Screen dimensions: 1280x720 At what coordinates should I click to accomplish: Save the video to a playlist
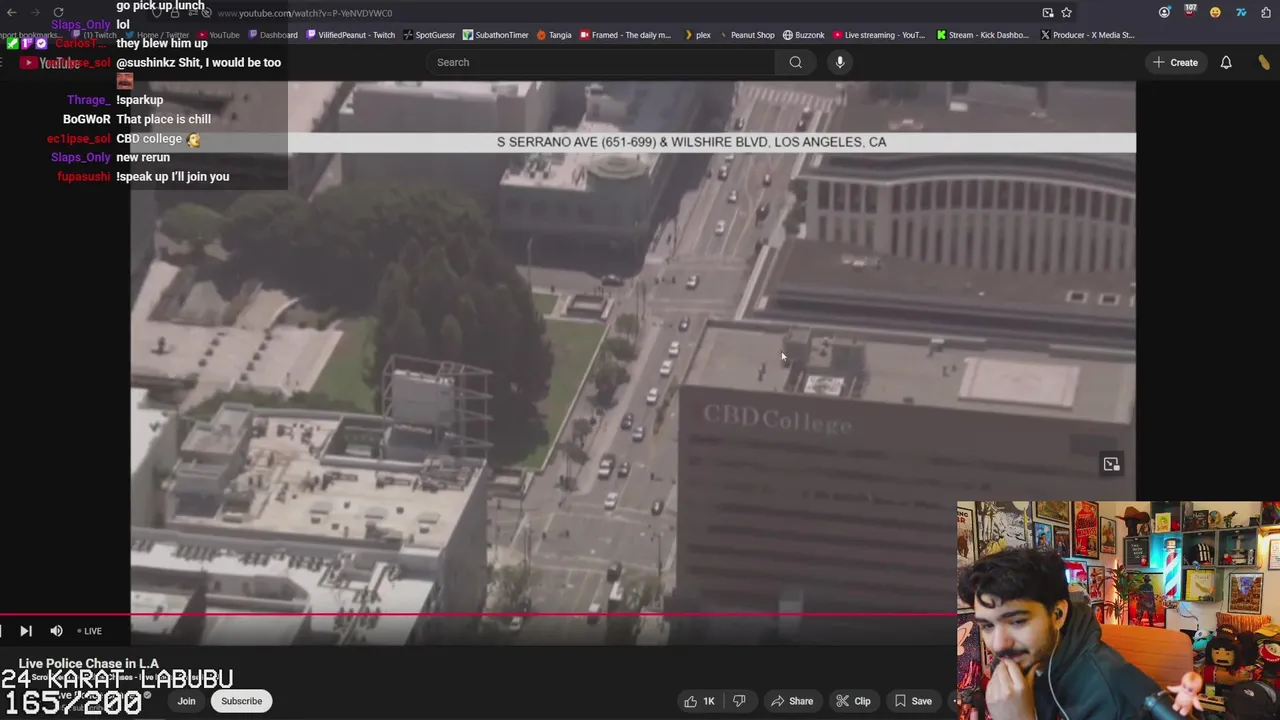coord(912,701)
